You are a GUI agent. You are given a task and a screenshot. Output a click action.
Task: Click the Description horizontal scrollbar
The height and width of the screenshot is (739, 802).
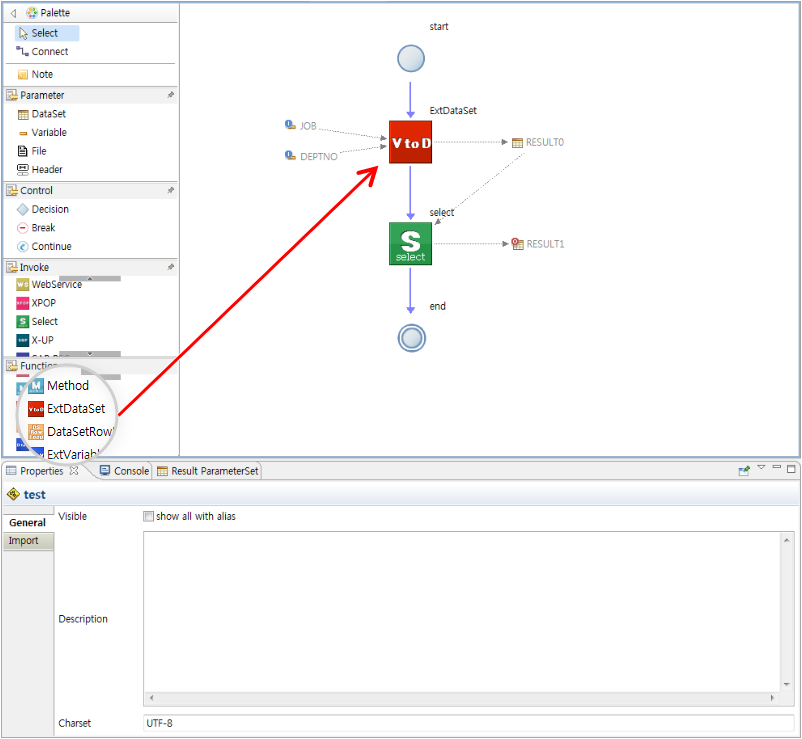pyautogui.click(x=461, y=698)
